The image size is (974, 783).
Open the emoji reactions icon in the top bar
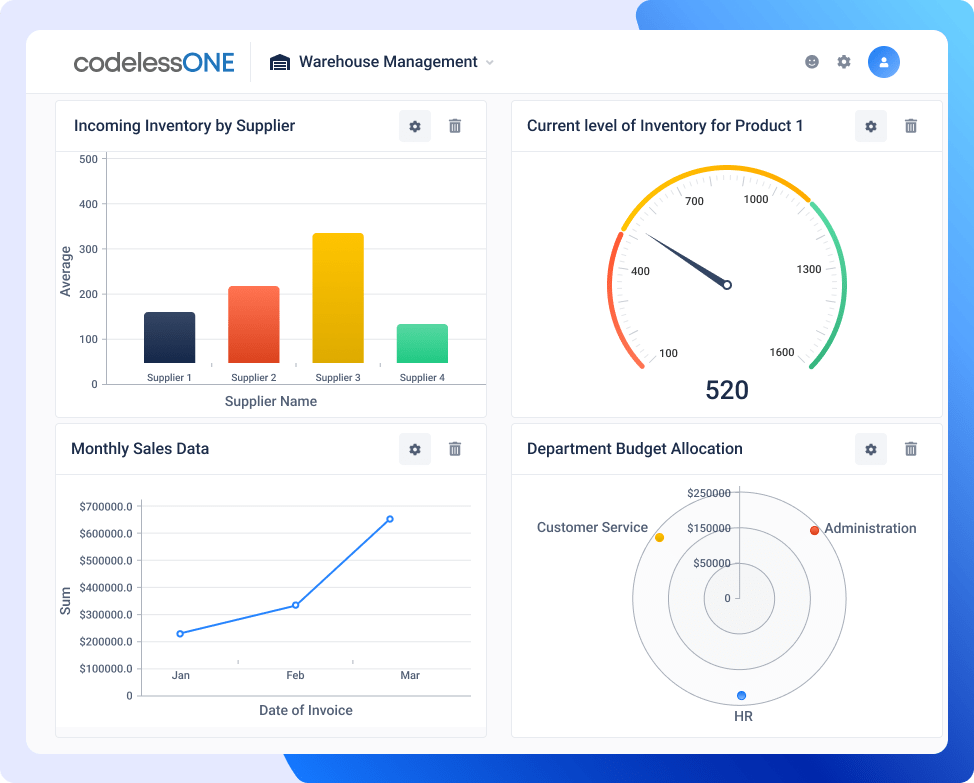coord(812,61)
